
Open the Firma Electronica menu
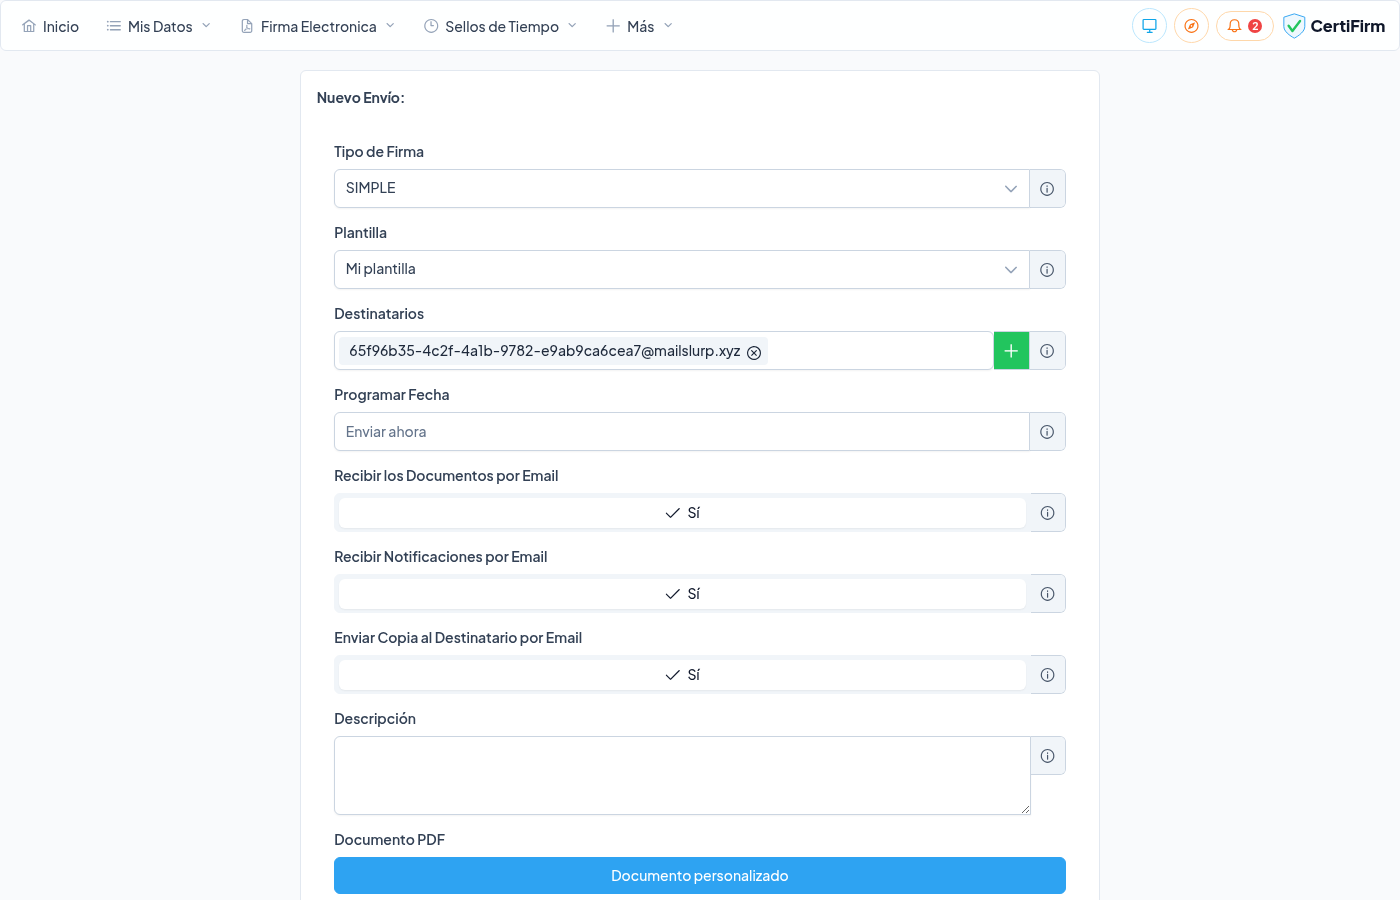pos(318,27)
